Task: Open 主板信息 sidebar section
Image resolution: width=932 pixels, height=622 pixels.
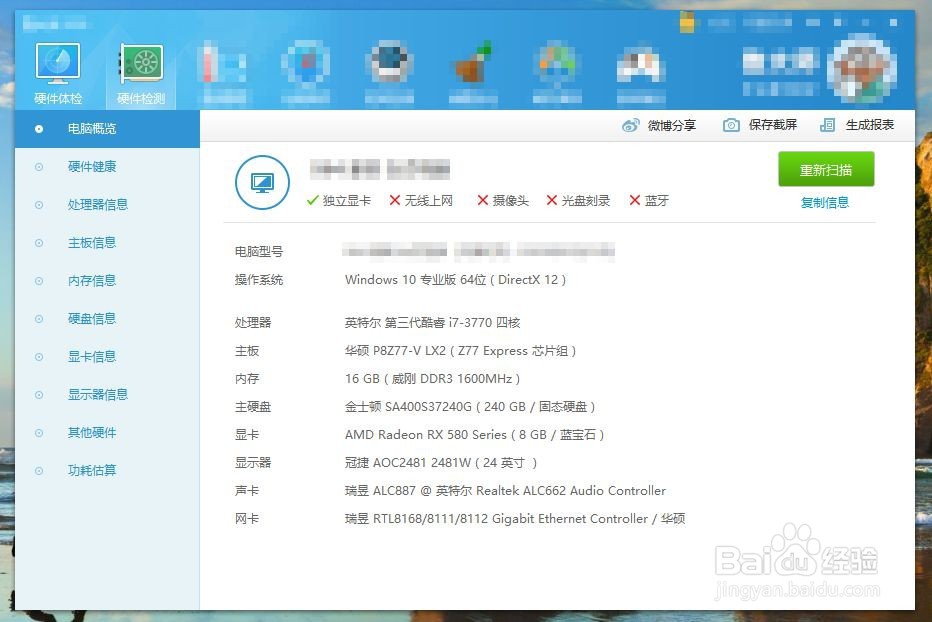Action: 107,243
